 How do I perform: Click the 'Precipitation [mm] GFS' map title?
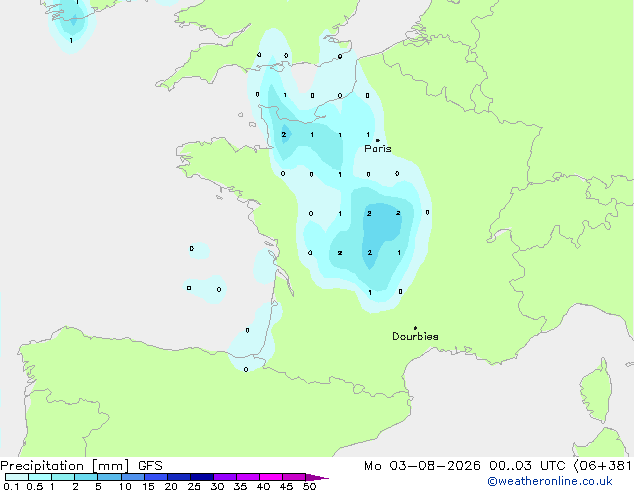[81, 466]
